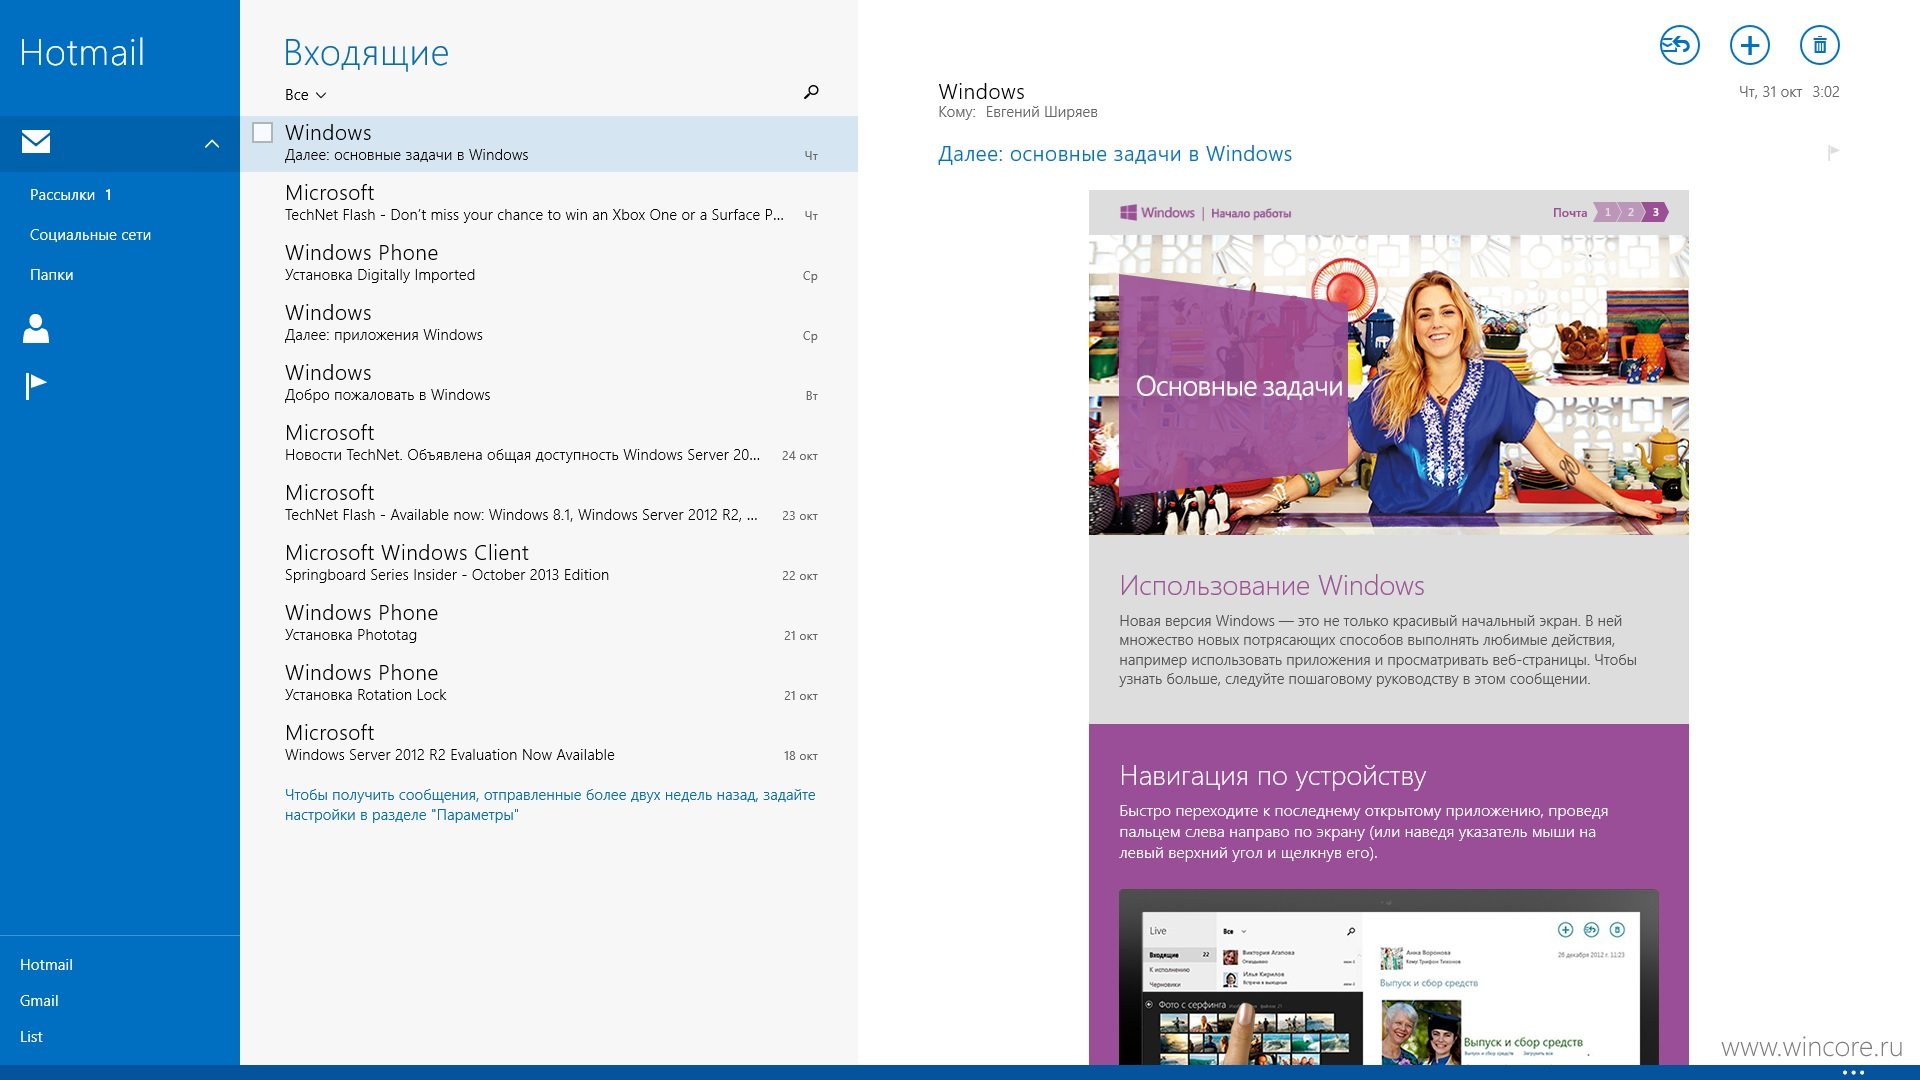Click the 'Использование Windows' heading
Screen dimensions: 1920x1080
click(1271, 586)
